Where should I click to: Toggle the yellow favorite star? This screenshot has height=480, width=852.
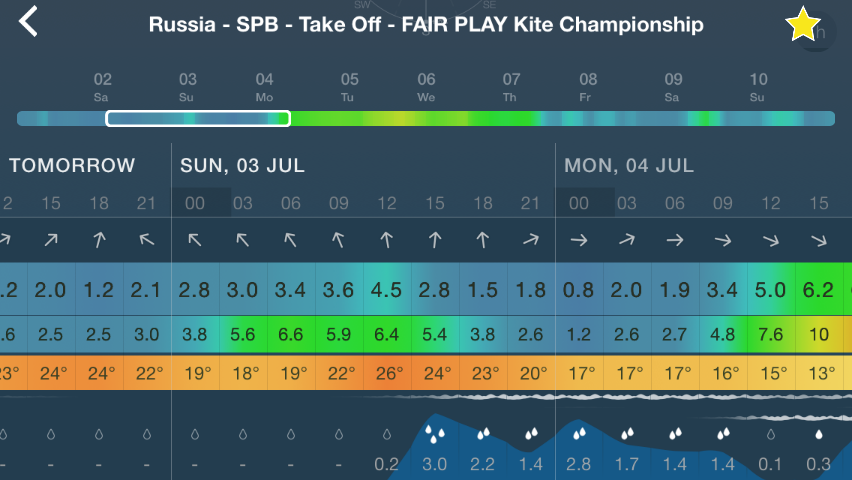click(802, 24)
